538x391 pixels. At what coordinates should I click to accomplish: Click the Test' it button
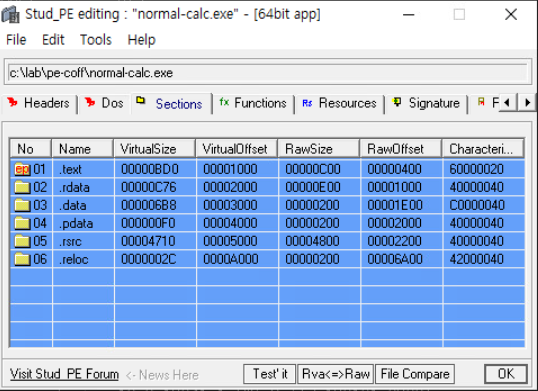click(270, 374)
